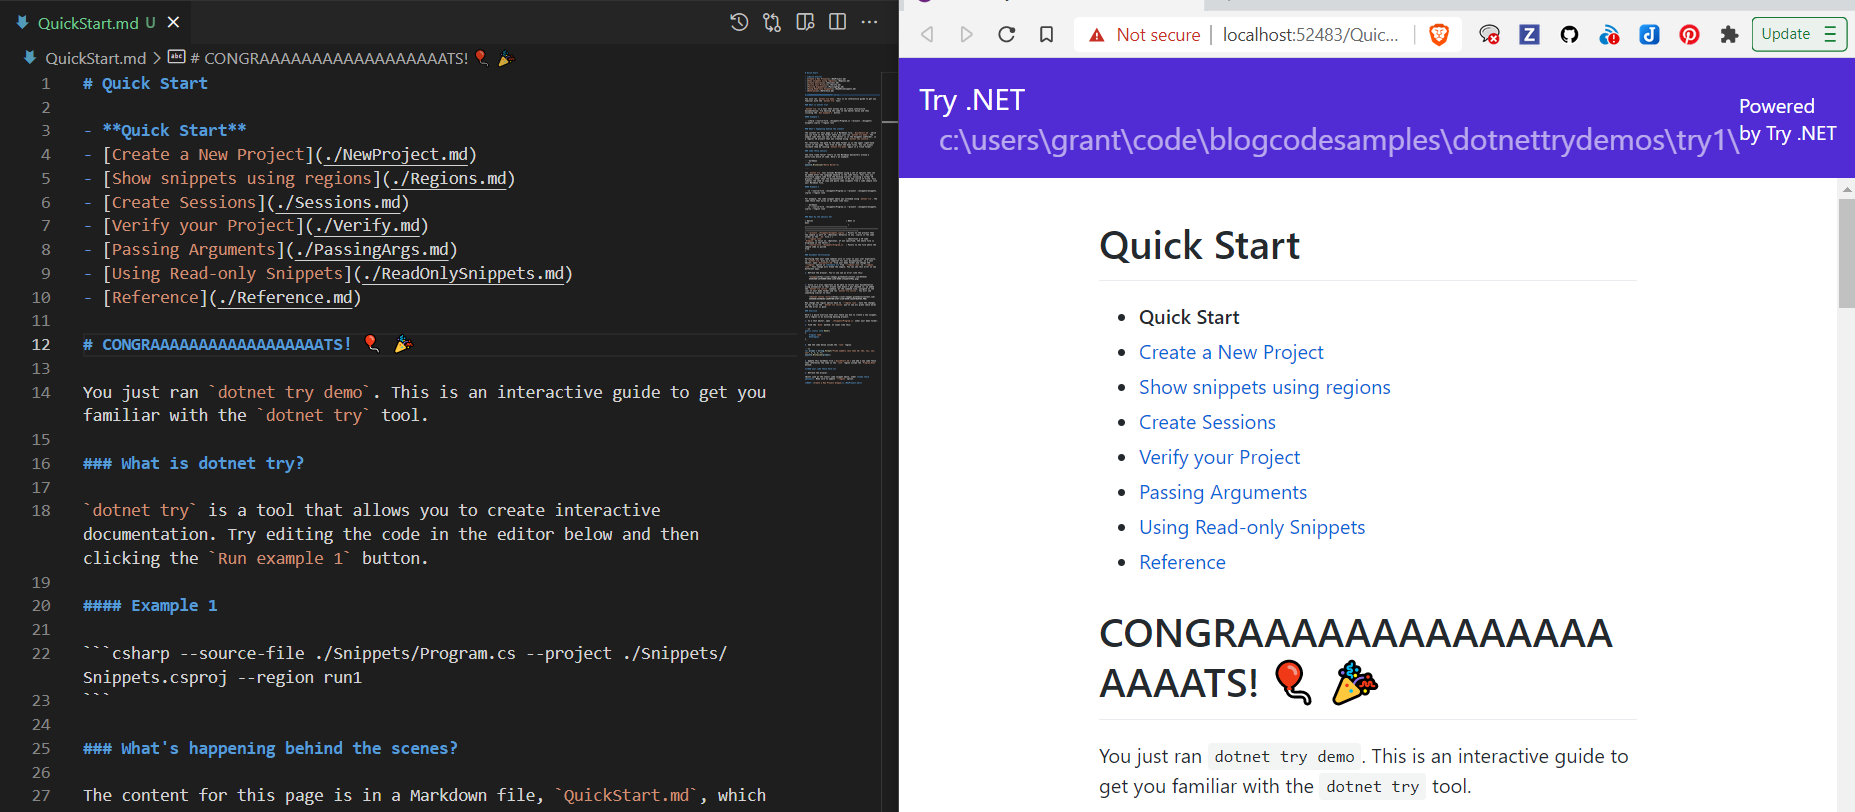Click the cloud extension icon with red badge

coord(1609,35)
